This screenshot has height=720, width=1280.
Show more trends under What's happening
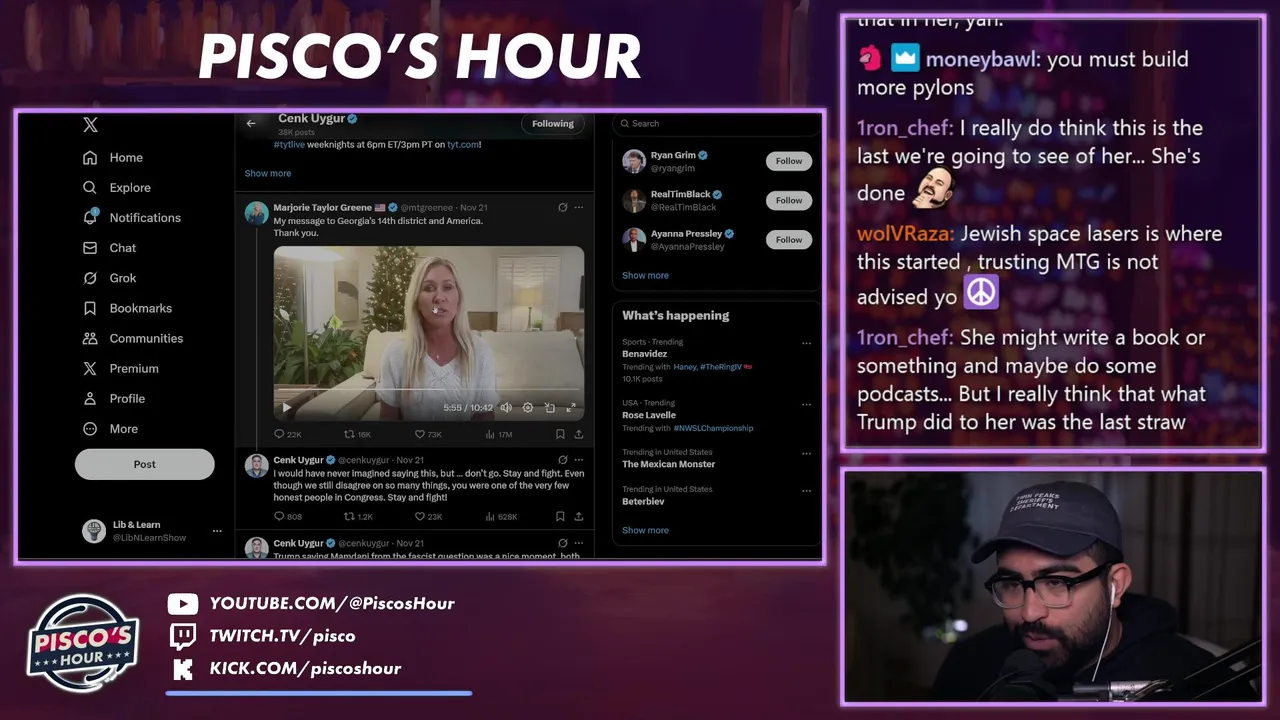tap(645, 530)
